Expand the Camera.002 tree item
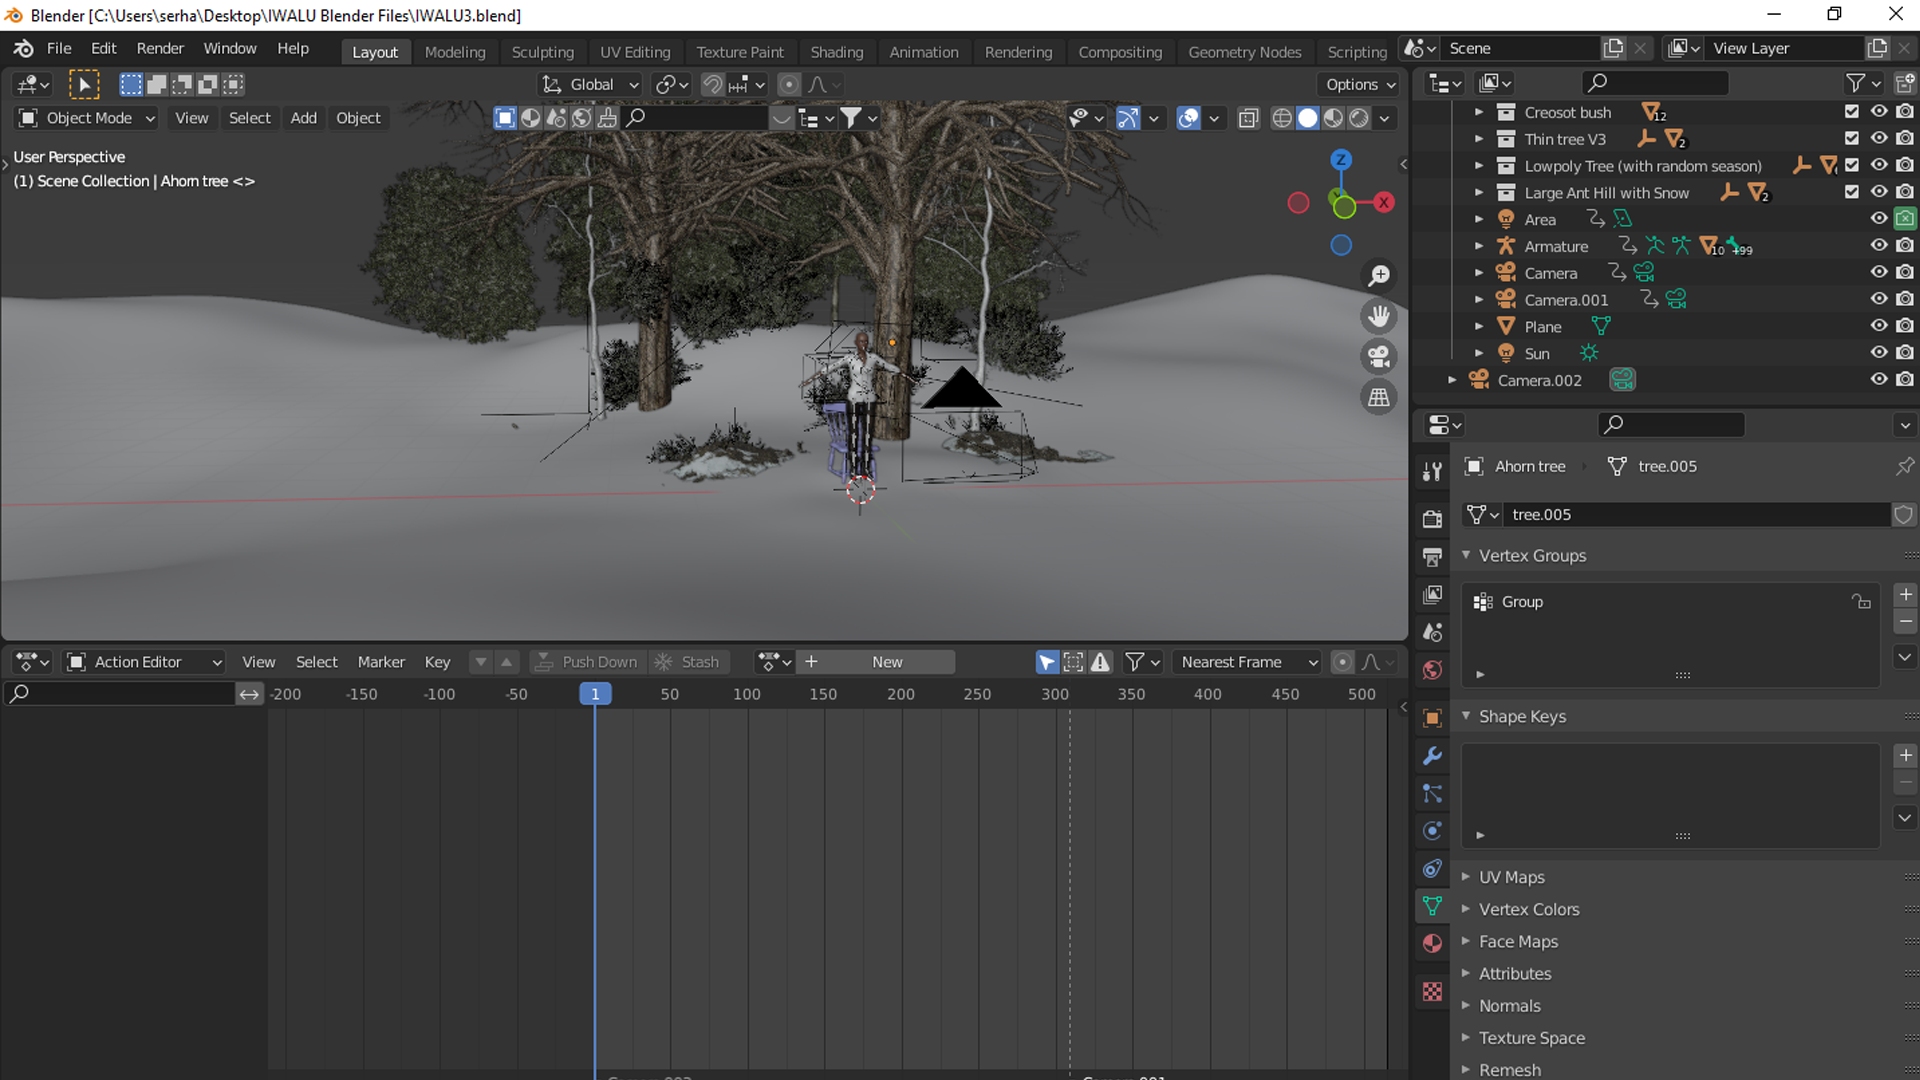The image size is (1920, 1080). (x=1452, y=380)
